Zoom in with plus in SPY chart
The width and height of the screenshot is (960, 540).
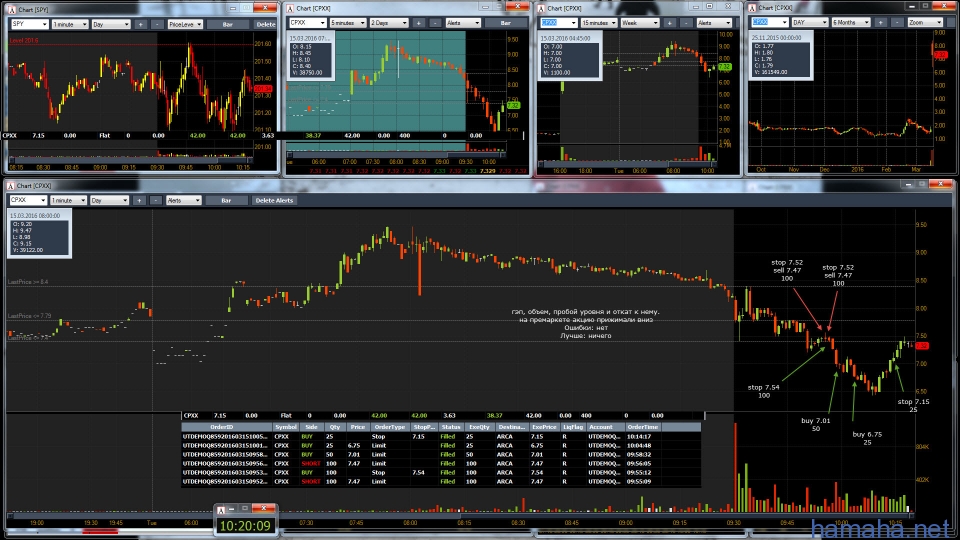(141, 24)
